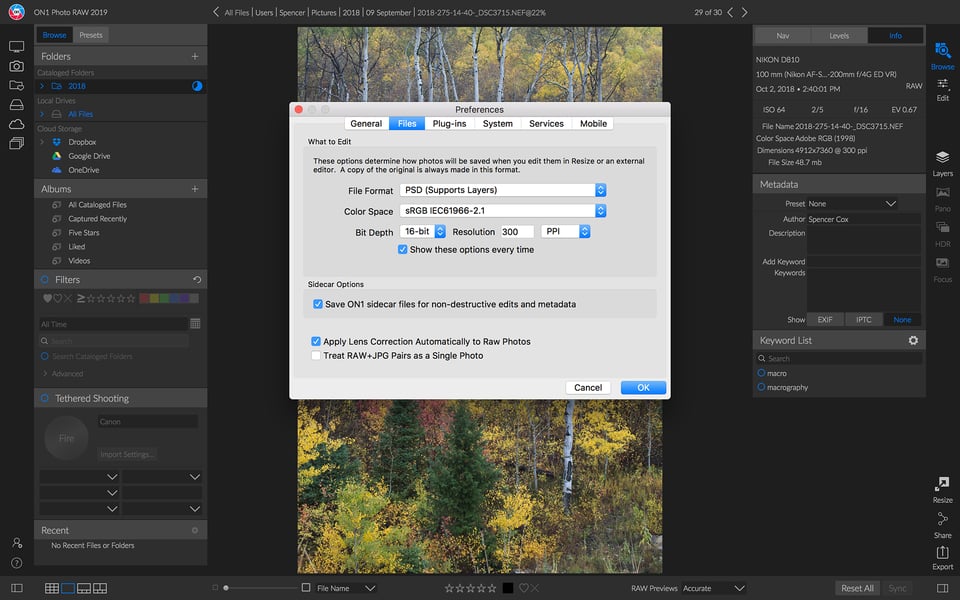Go to the next photo arrow in top bar
This screenshot has height=600, width=960.
click(744, 12)
